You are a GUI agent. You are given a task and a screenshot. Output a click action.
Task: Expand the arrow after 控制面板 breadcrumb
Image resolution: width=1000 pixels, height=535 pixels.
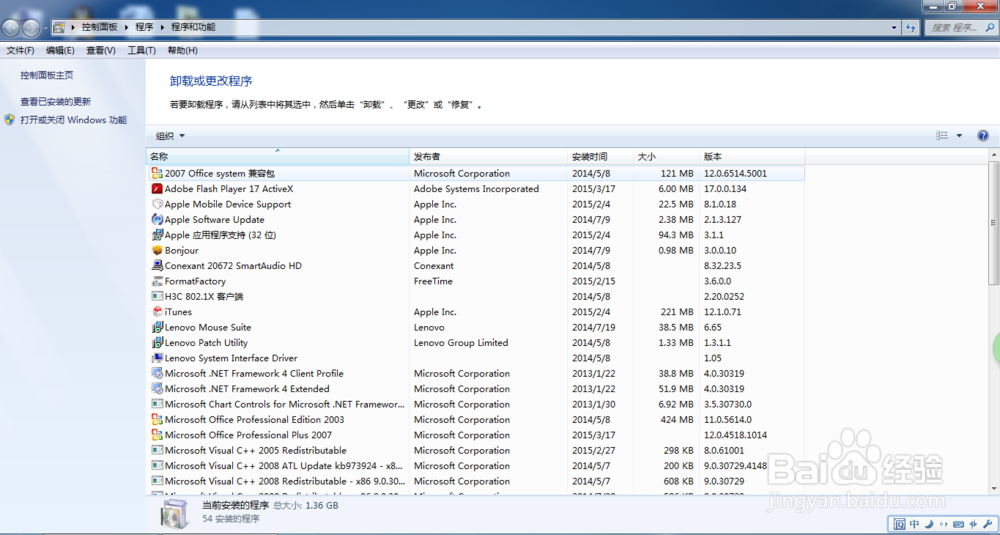(126, 27)
